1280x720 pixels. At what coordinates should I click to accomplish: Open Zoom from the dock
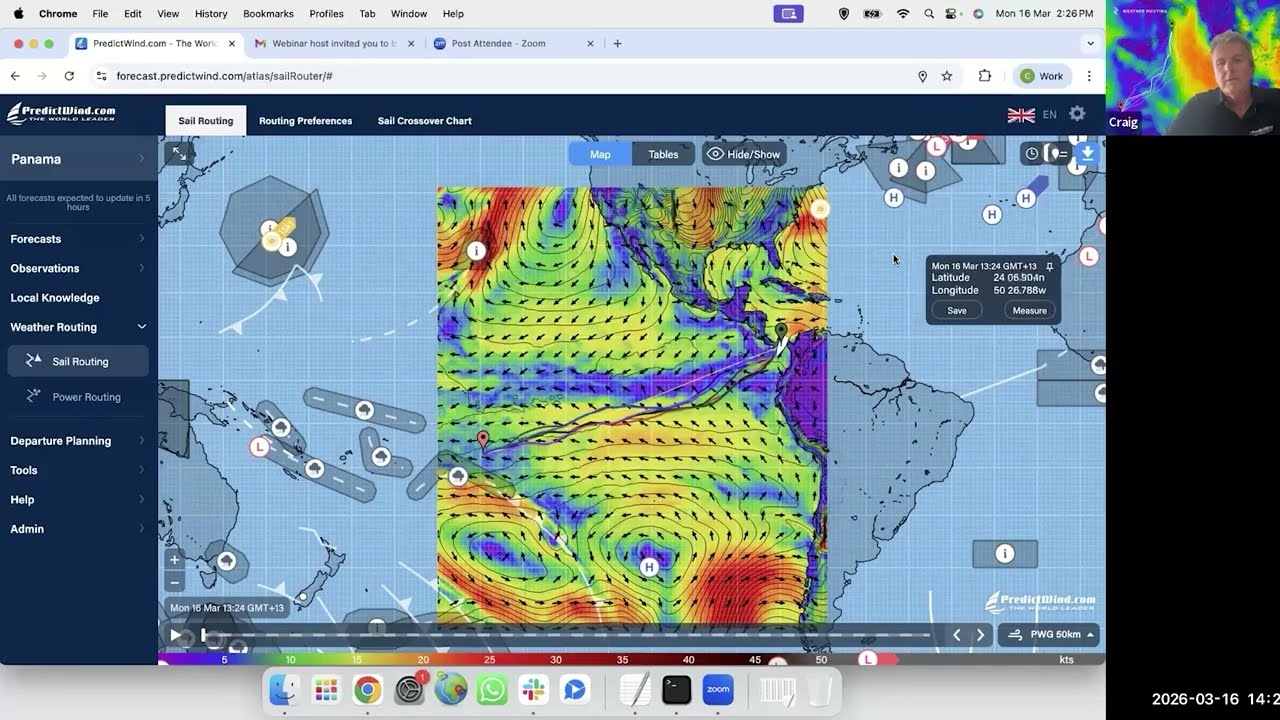click(718, 690)
